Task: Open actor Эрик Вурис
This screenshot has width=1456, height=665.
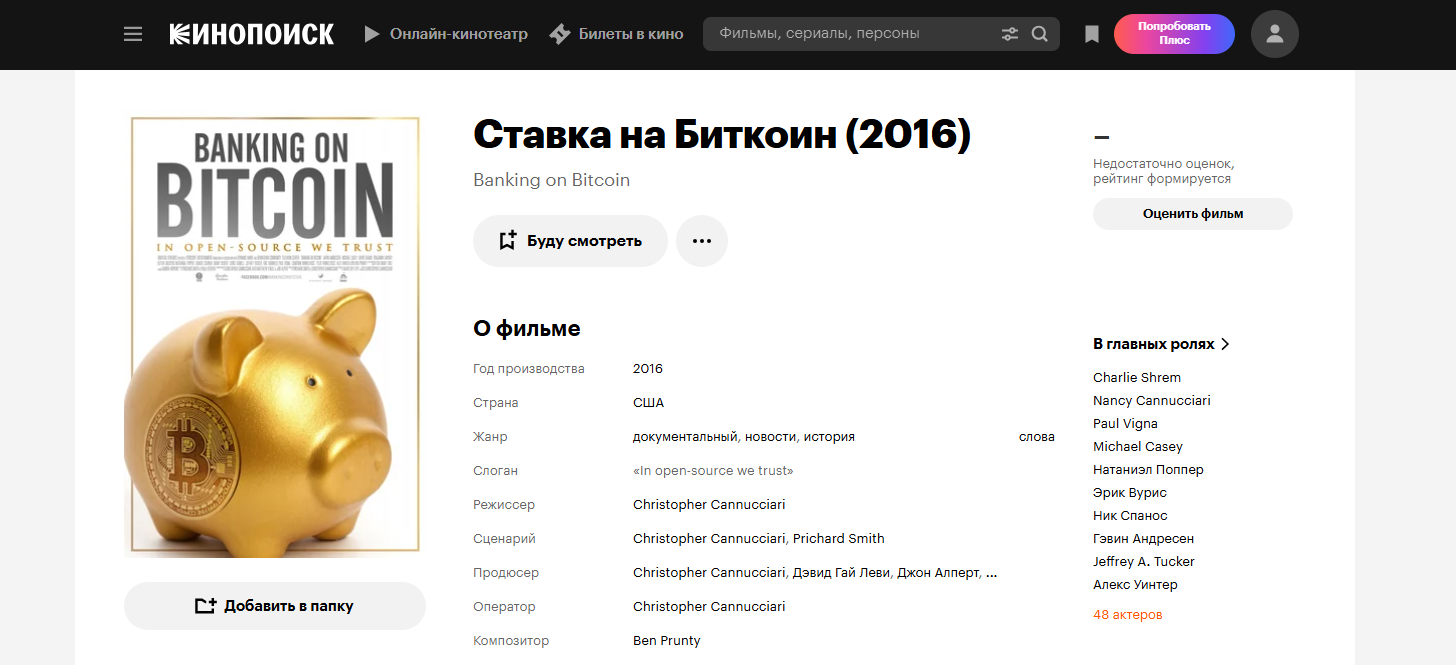Action: (x=1130, y=493)
